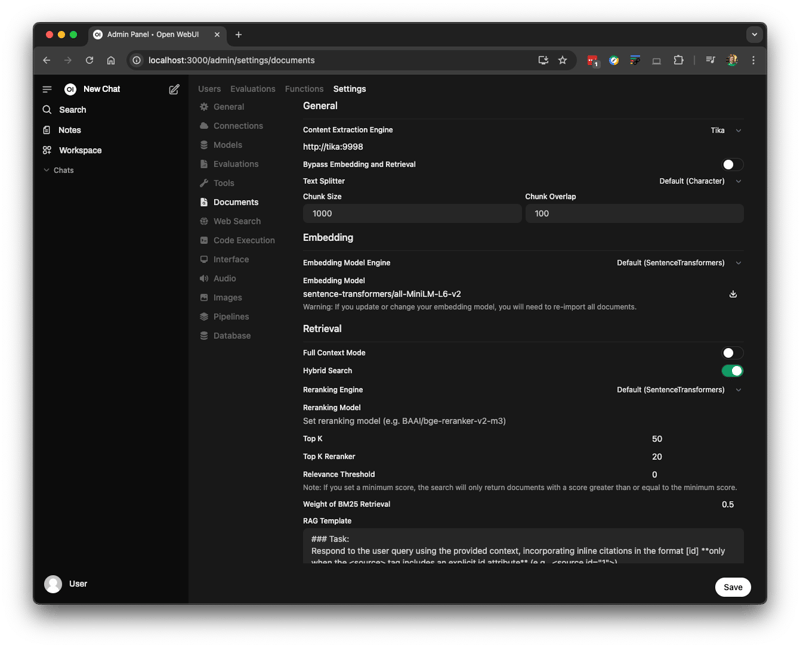Open the User profile menu
The height and width of the screenshot is (648, 800).
click(x=66, y=584)
